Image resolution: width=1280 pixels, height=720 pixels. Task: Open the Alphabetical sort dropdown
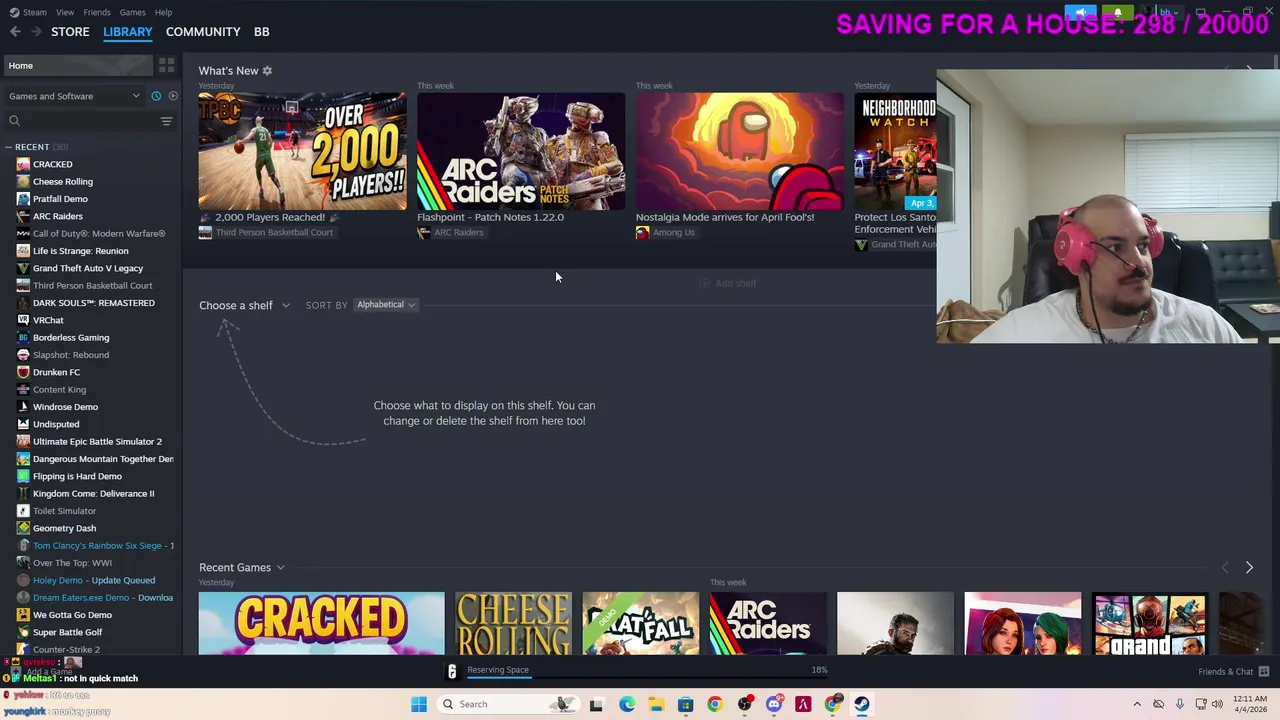(385, 305)
